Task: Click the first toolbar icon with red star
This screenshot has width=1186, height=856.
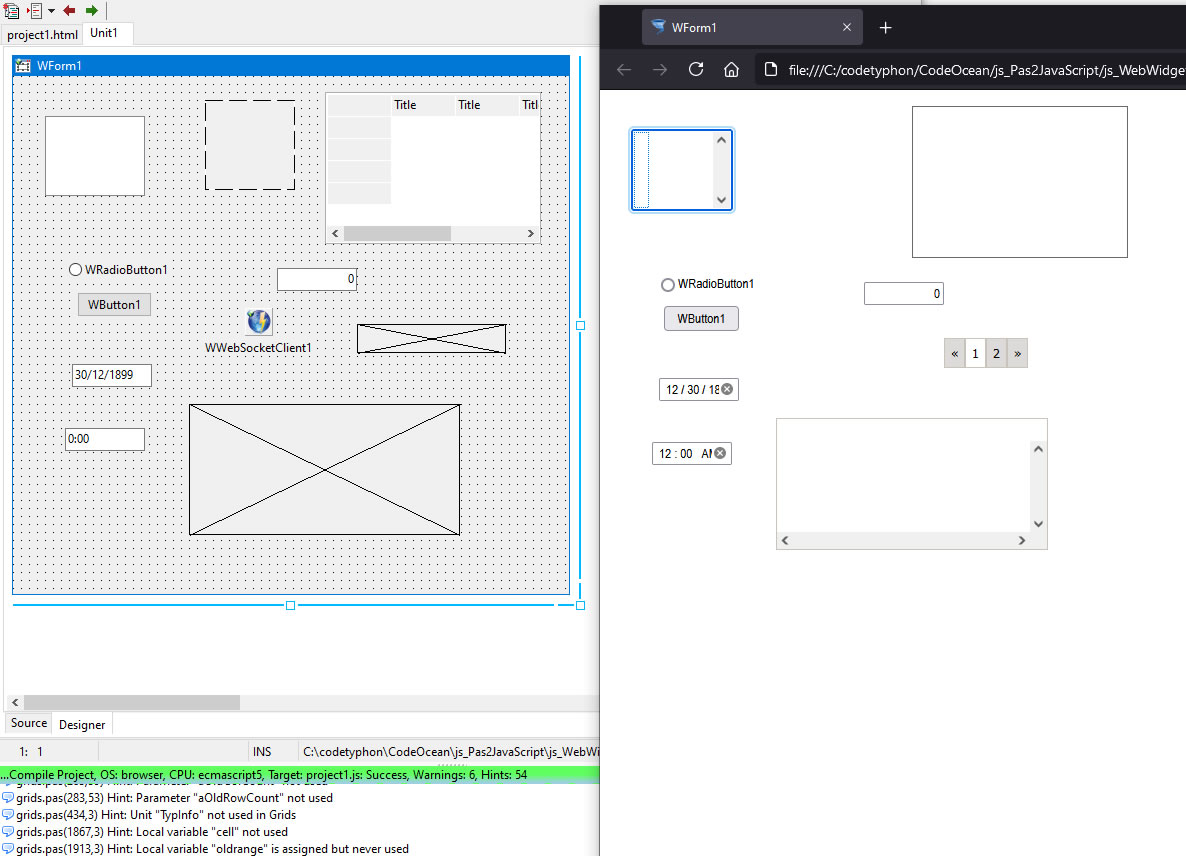Action: pos(11,10)
